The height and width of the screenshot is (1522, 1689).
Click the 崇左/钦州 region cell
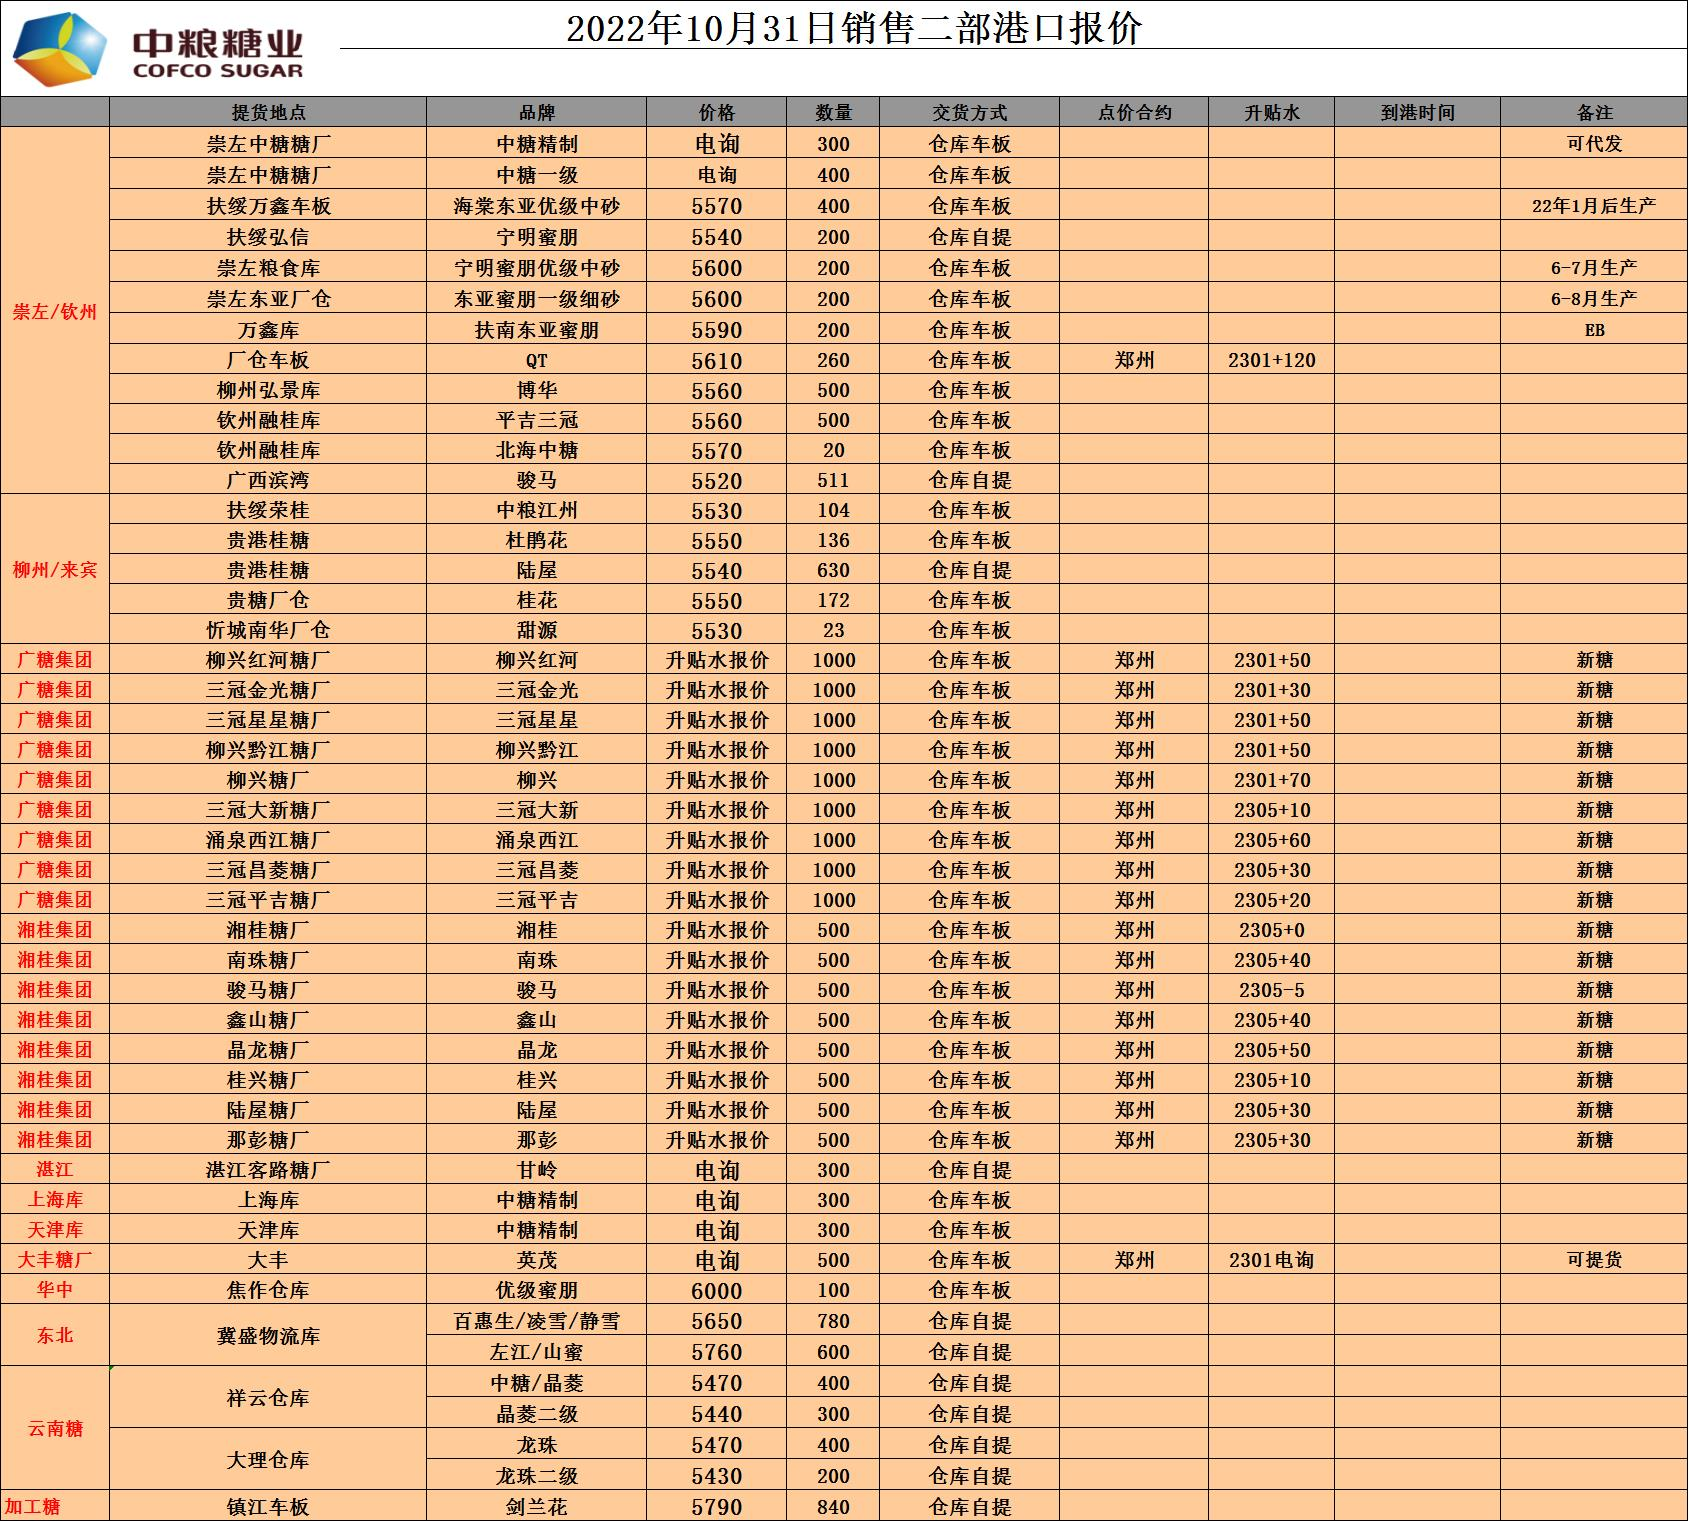click(55, 311)
